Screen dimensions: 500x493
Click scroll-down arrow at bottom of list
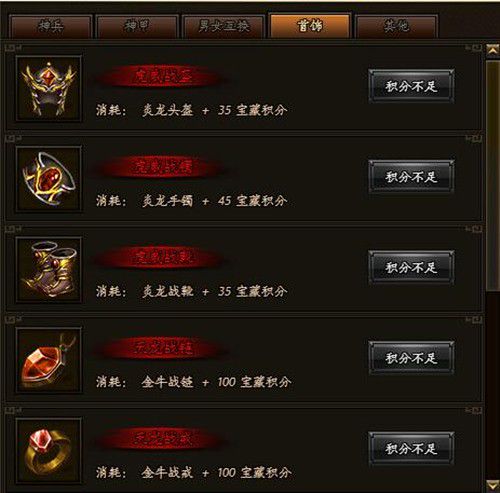(x=493, y=485)
